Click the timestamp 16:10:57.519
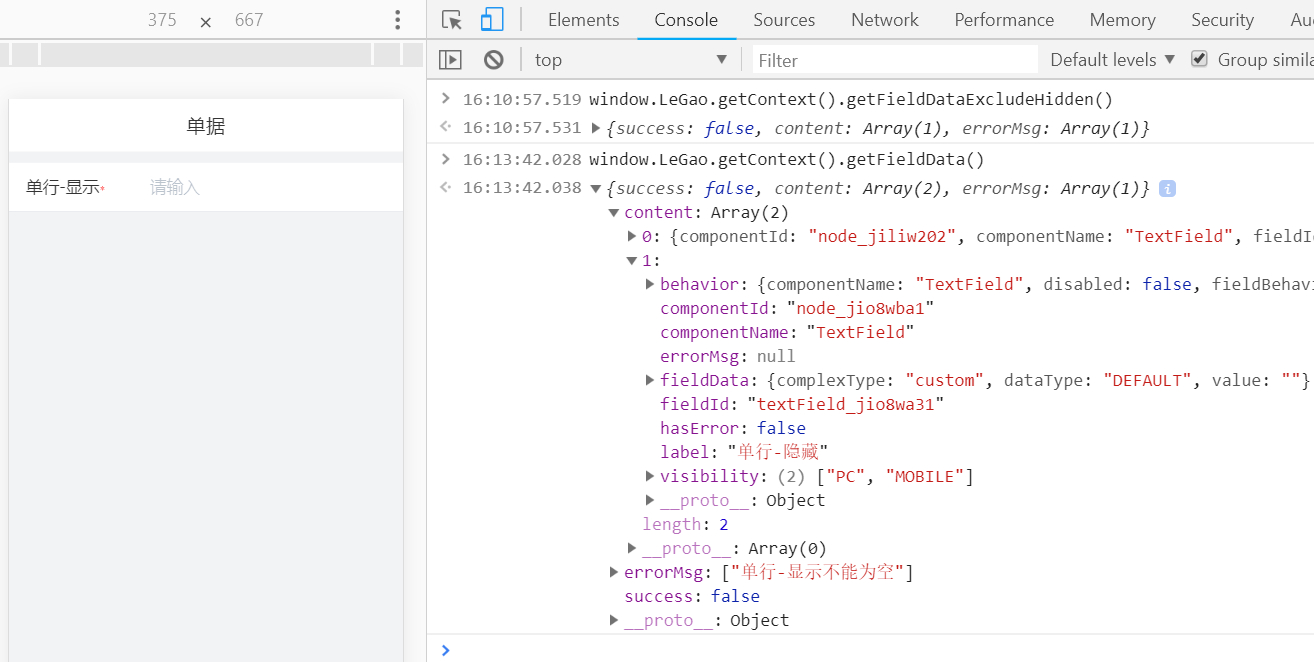Image resolution: width=1314 pixels, height=662 pixels. (x=522, y=99)
